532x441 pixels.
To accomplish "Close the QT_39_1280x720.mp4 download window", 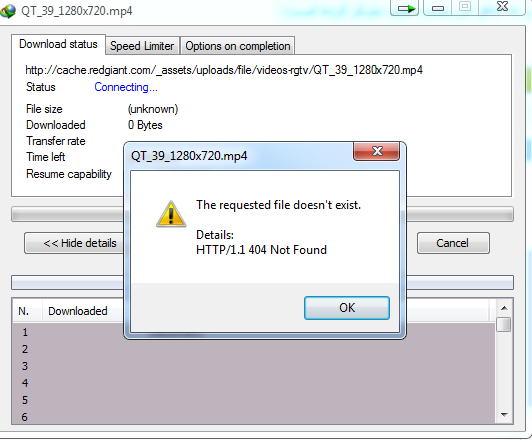I will pyautogui.click(x=502, y=7).
